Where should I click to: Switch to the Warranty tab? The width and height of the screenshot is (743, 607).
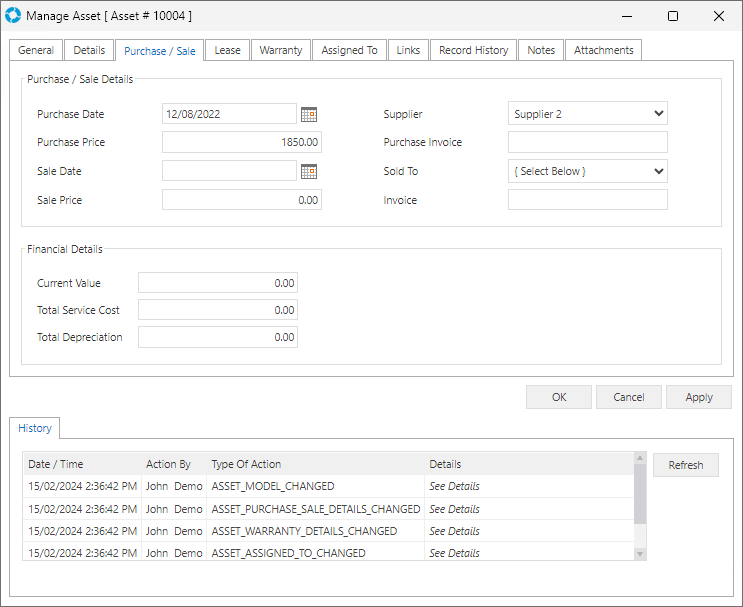click(280, 50)
